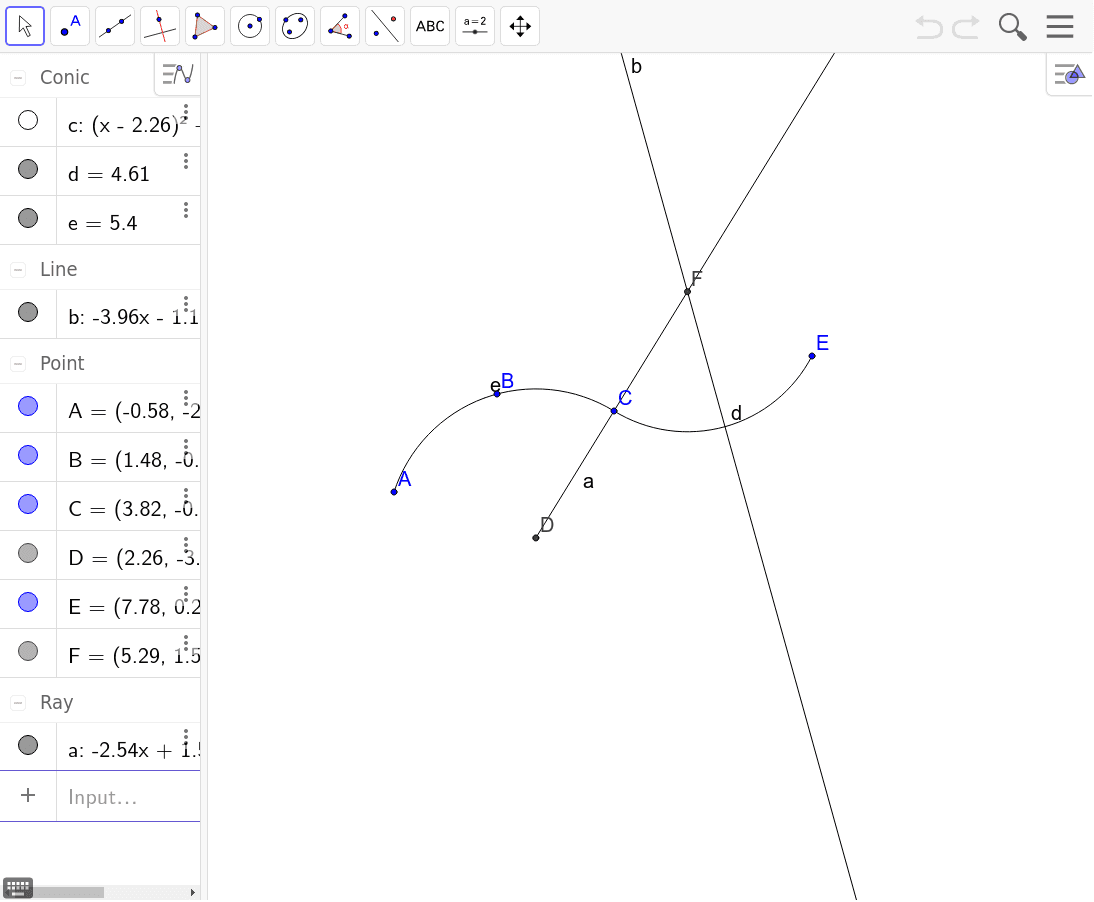Image resolution: width=1094 pixels, height=902 pixels.
Task: Click the 'e = 5.4' entry text
Action: point(103,223)
